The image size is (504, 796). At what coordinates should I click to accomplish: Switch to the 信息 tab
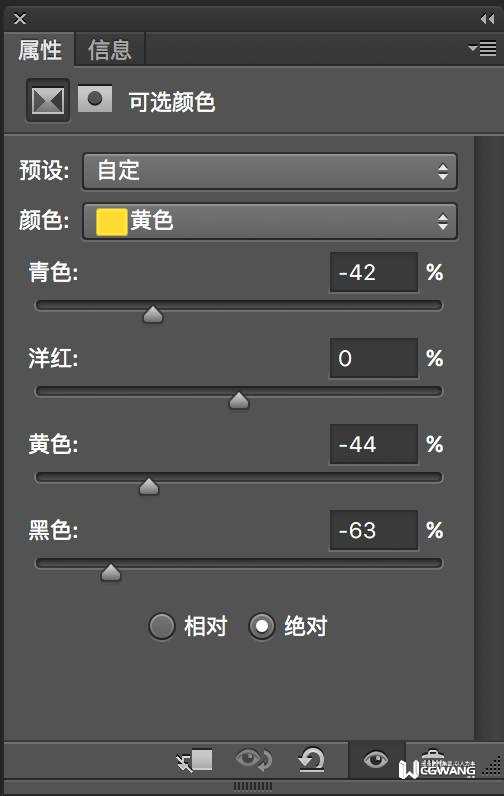tap(110, 50)
